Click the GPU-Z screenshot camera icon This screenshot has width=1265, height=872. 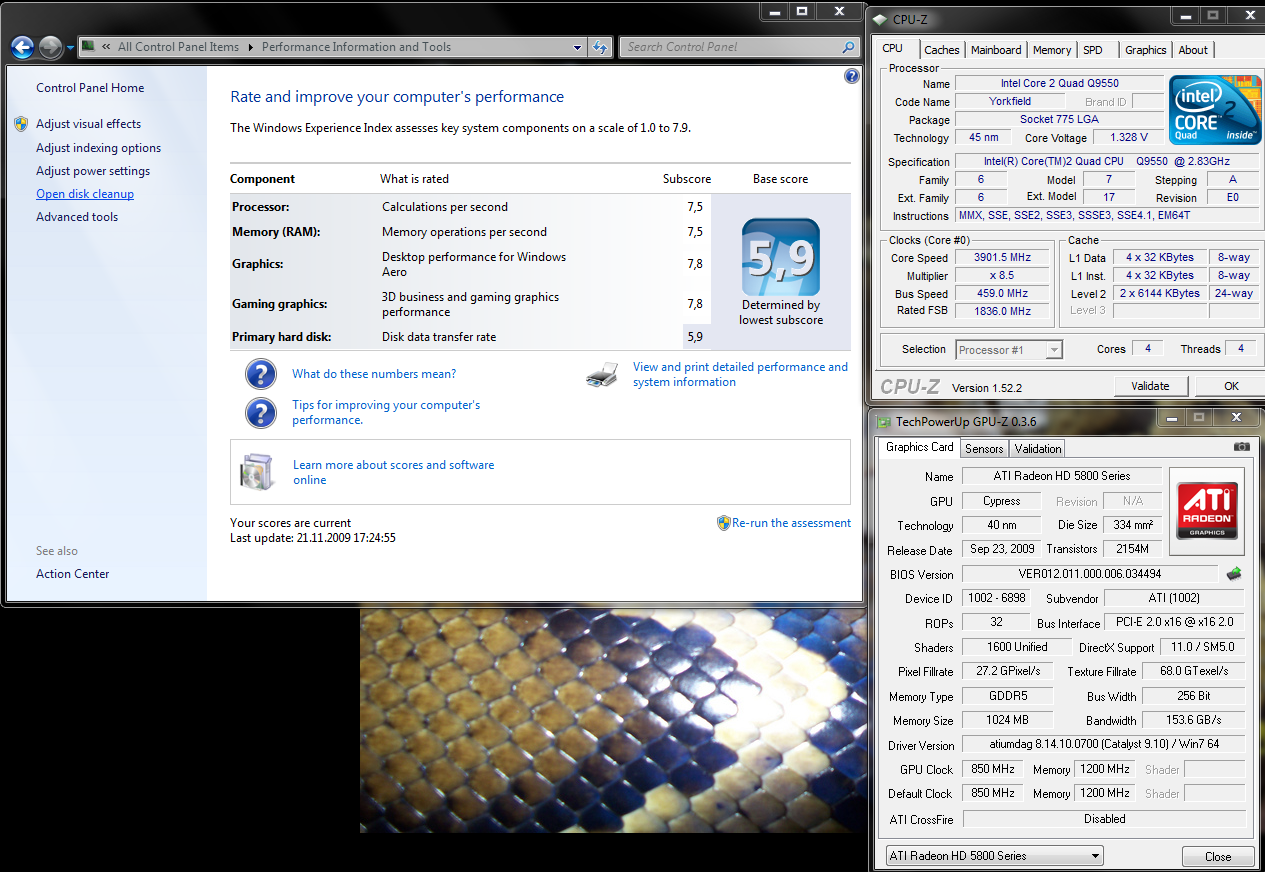tap(1241, 447)
